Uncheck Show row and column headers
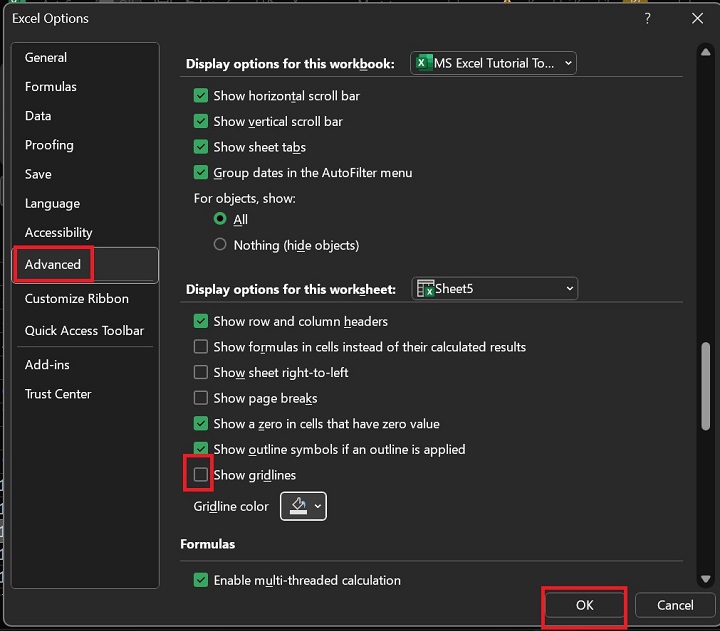 coord(201,321)
